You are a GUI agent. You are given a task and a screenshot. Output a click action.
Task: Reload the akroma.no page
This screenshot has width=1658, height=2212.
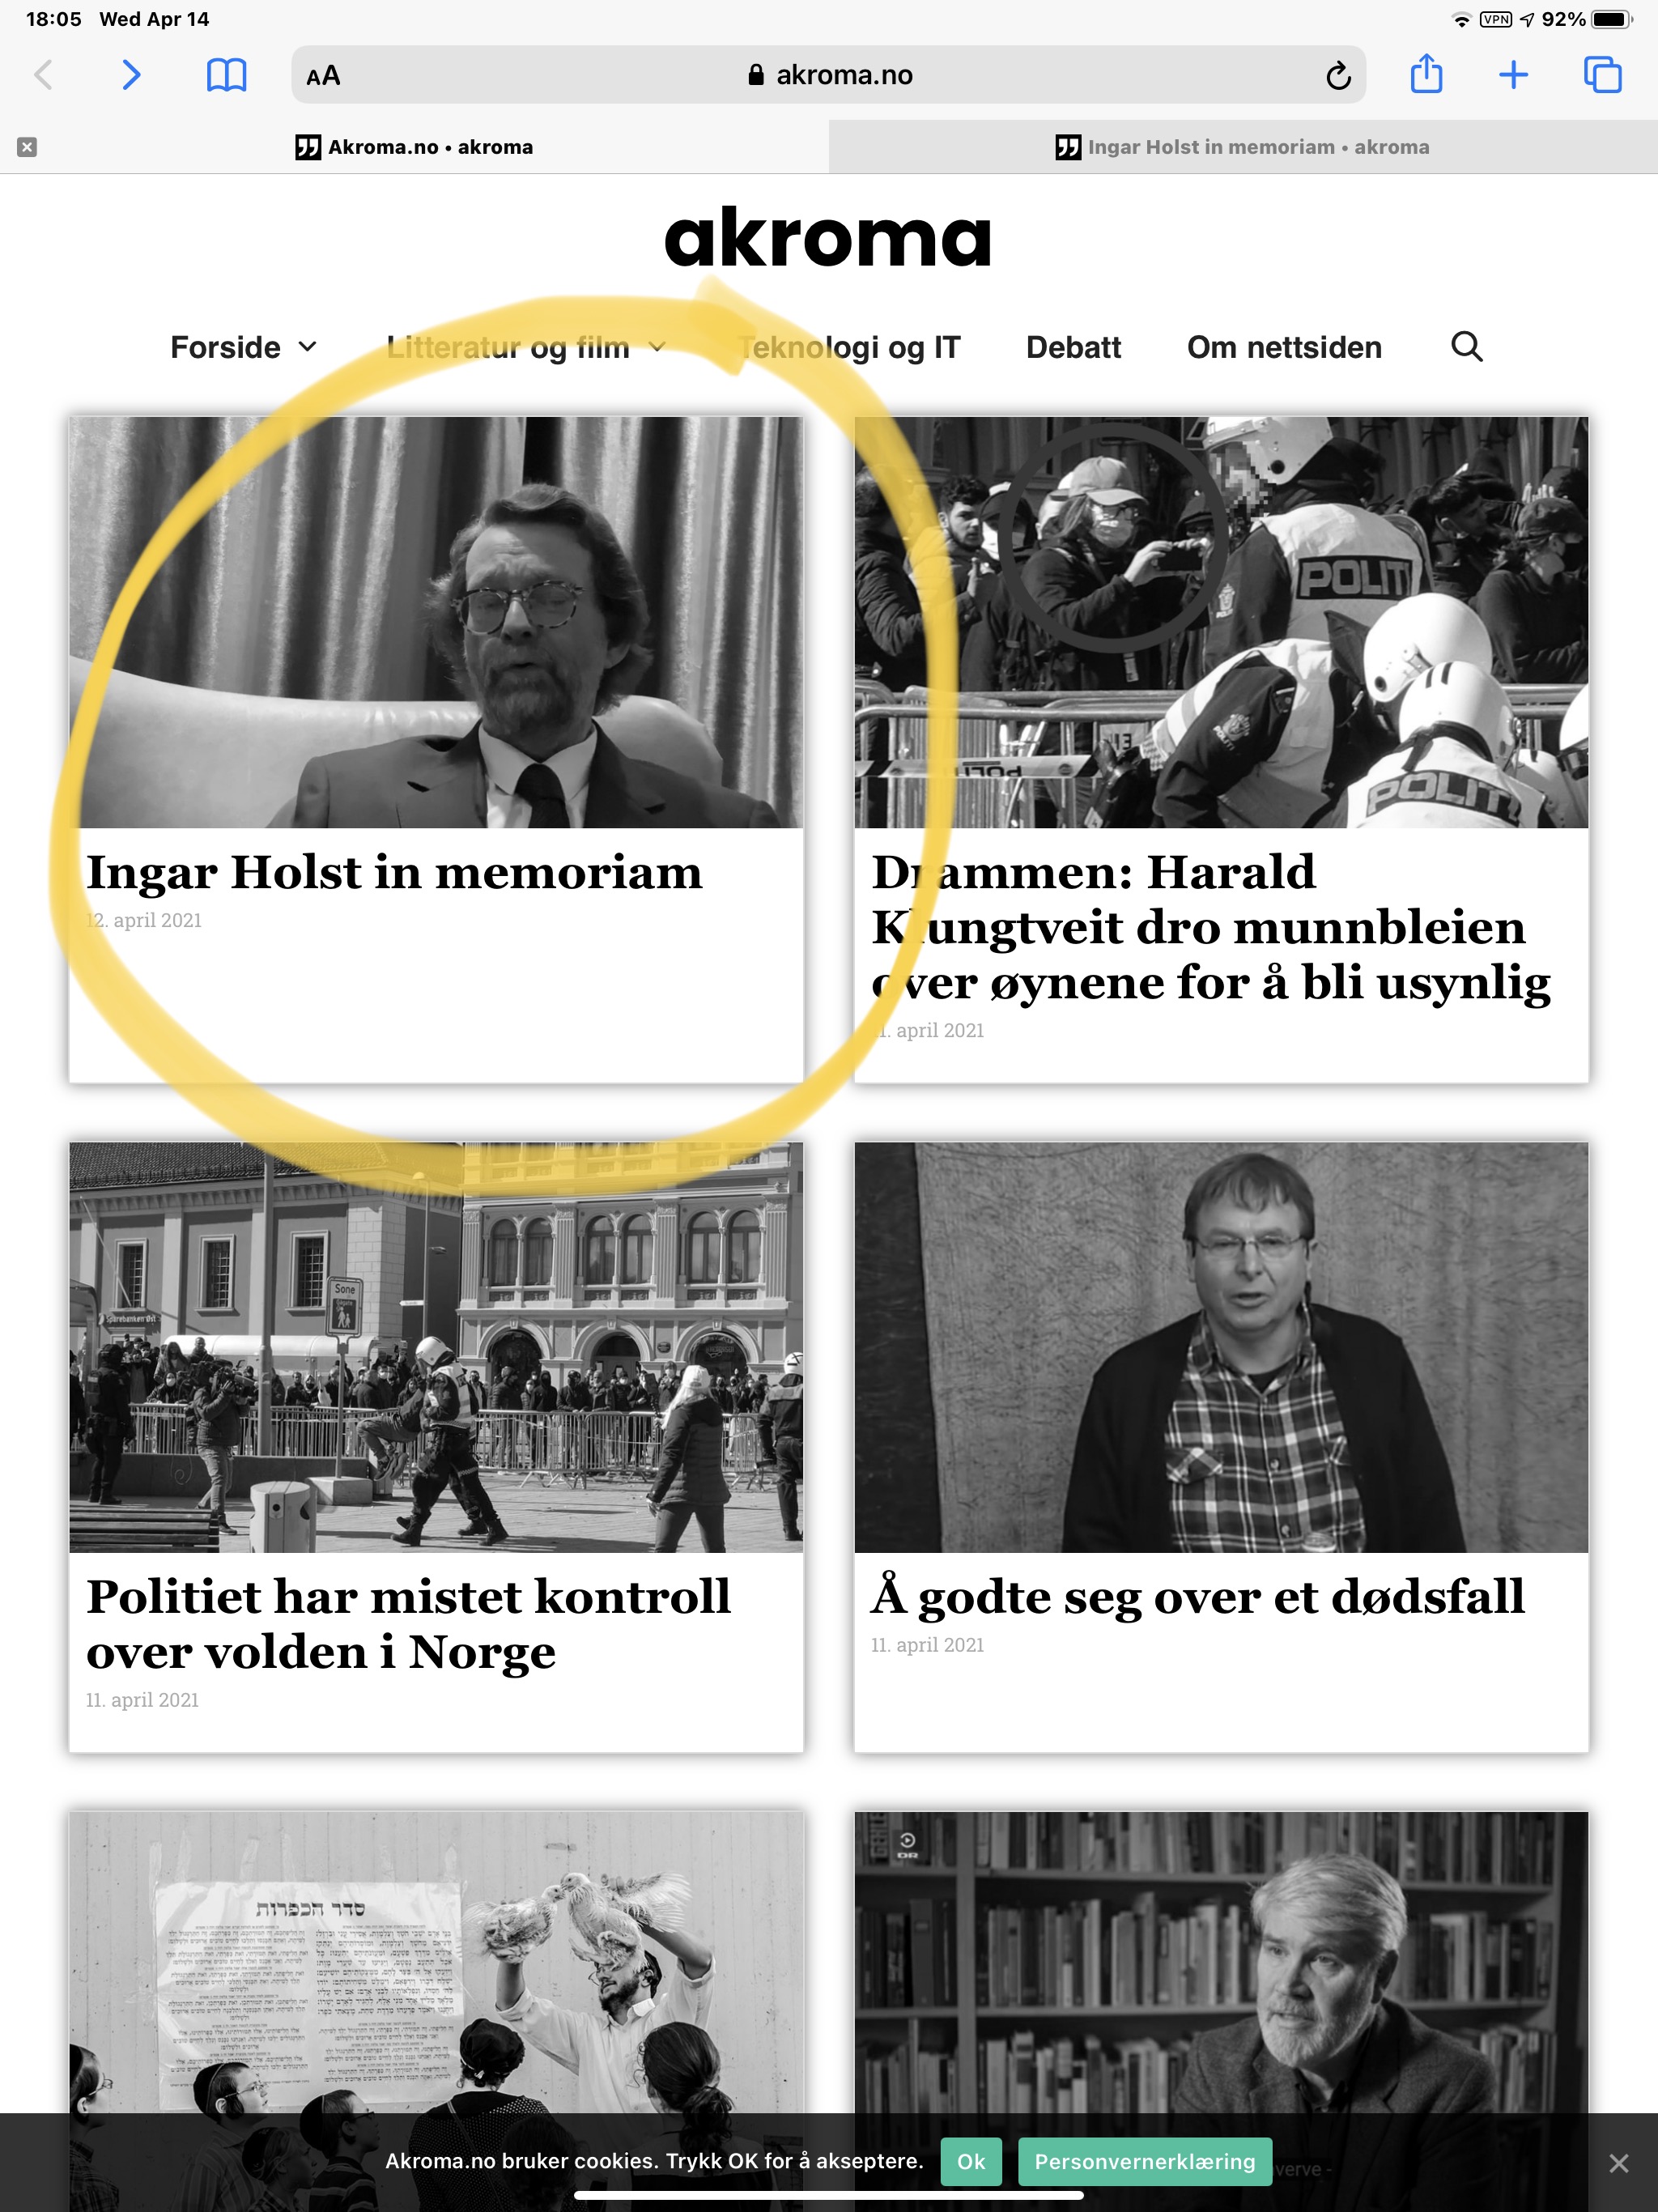[x=1338, y=75]
